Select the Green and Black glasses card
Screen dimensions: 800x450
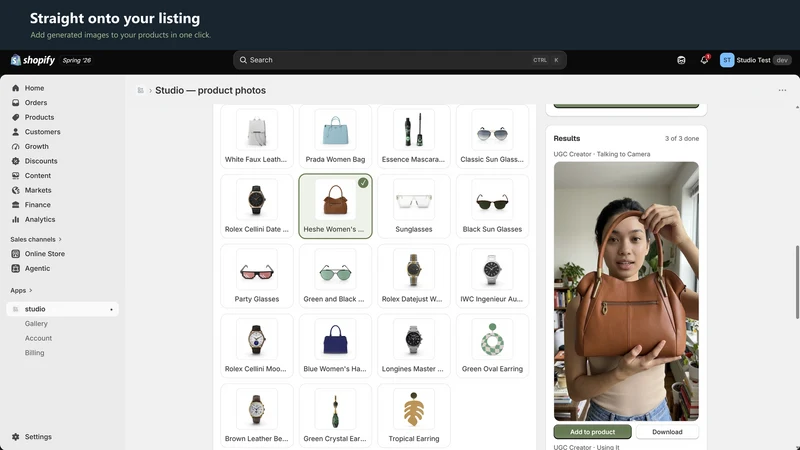pyautogui.click(x=335, y=276)
